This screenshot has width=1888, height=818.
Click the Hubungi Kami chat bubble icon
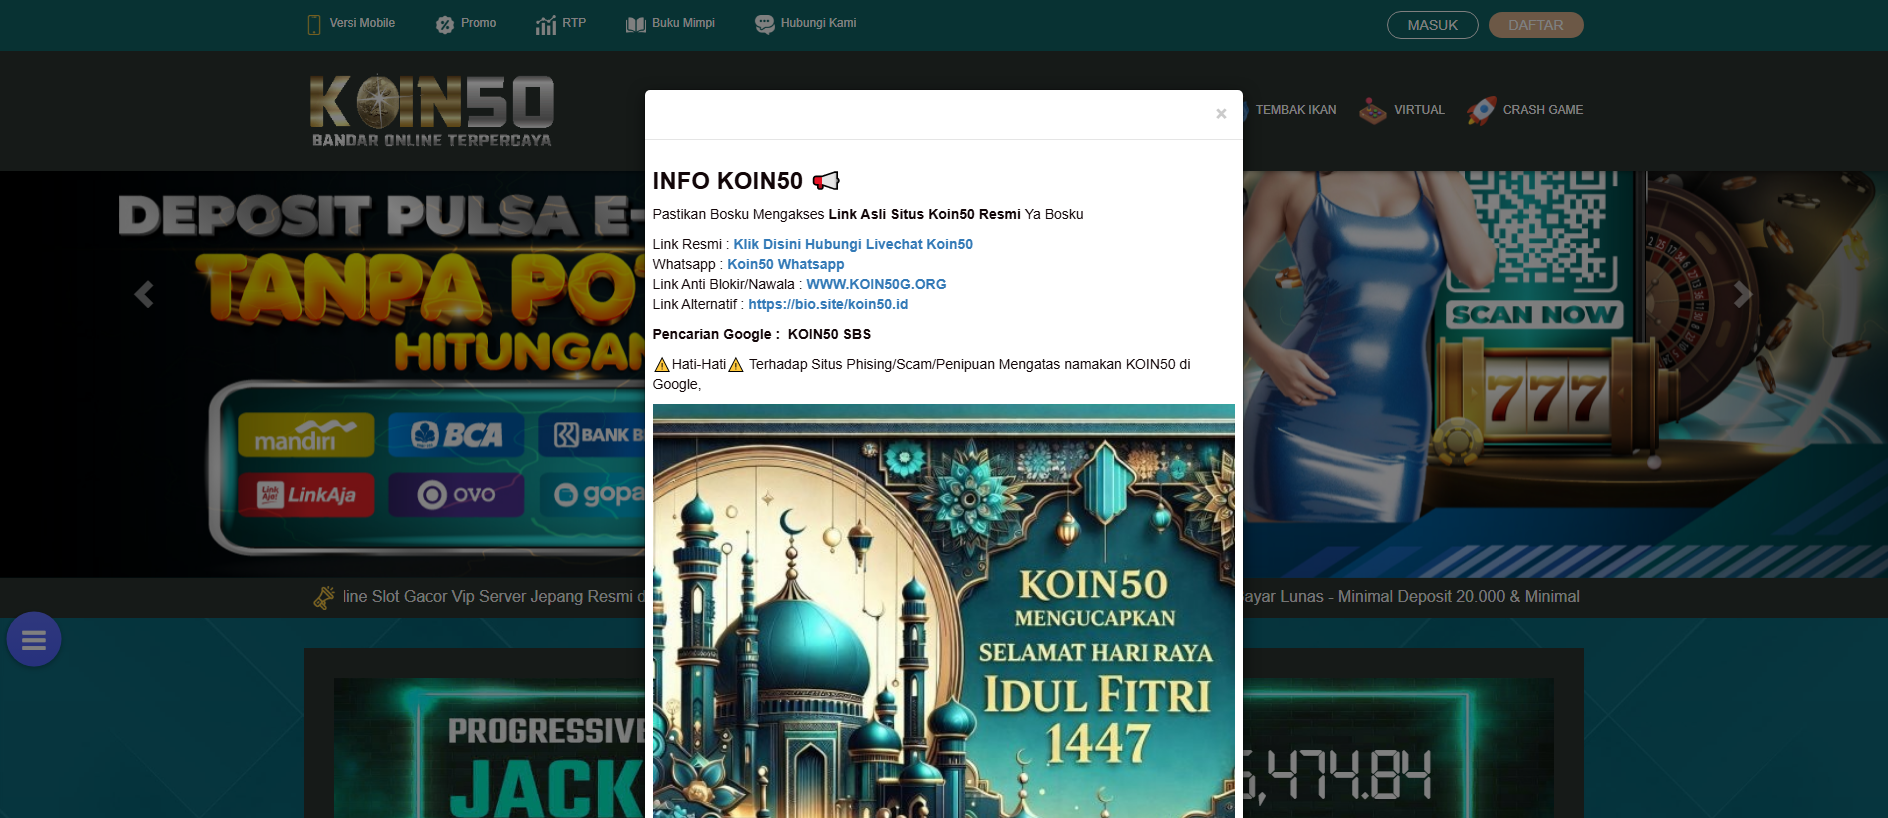765,25
